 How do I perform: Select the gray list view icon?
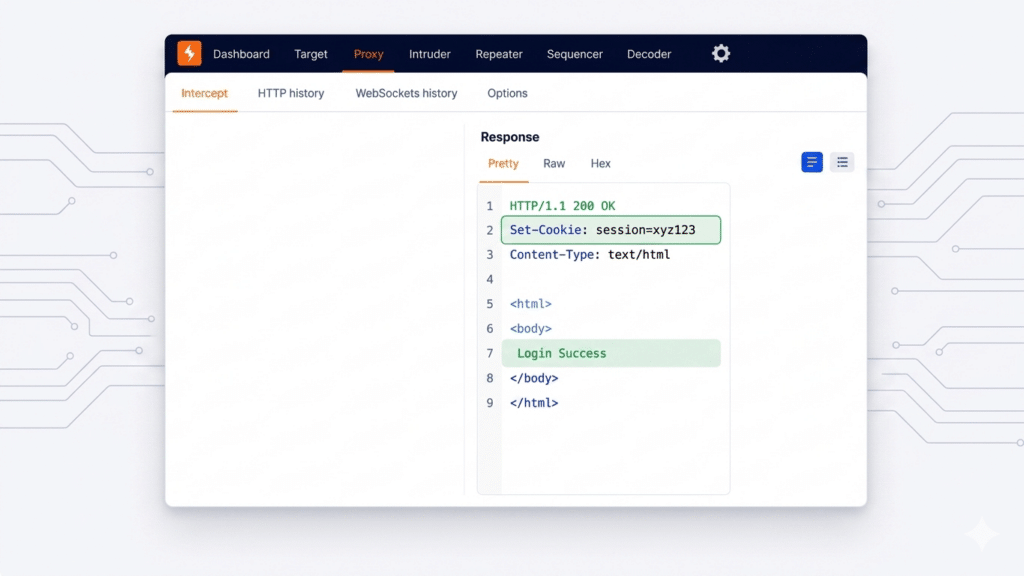pos(842,162)
